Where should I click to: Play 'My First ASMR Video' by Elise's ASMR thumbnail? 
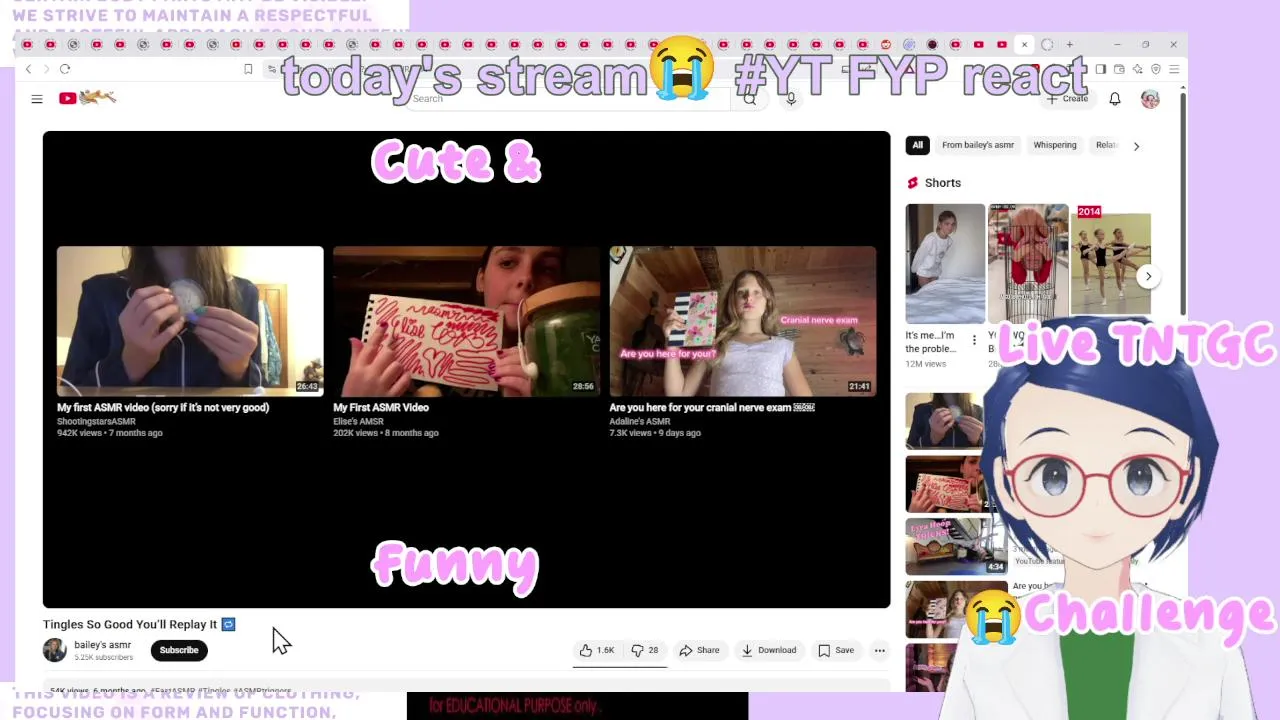point(466,321)
